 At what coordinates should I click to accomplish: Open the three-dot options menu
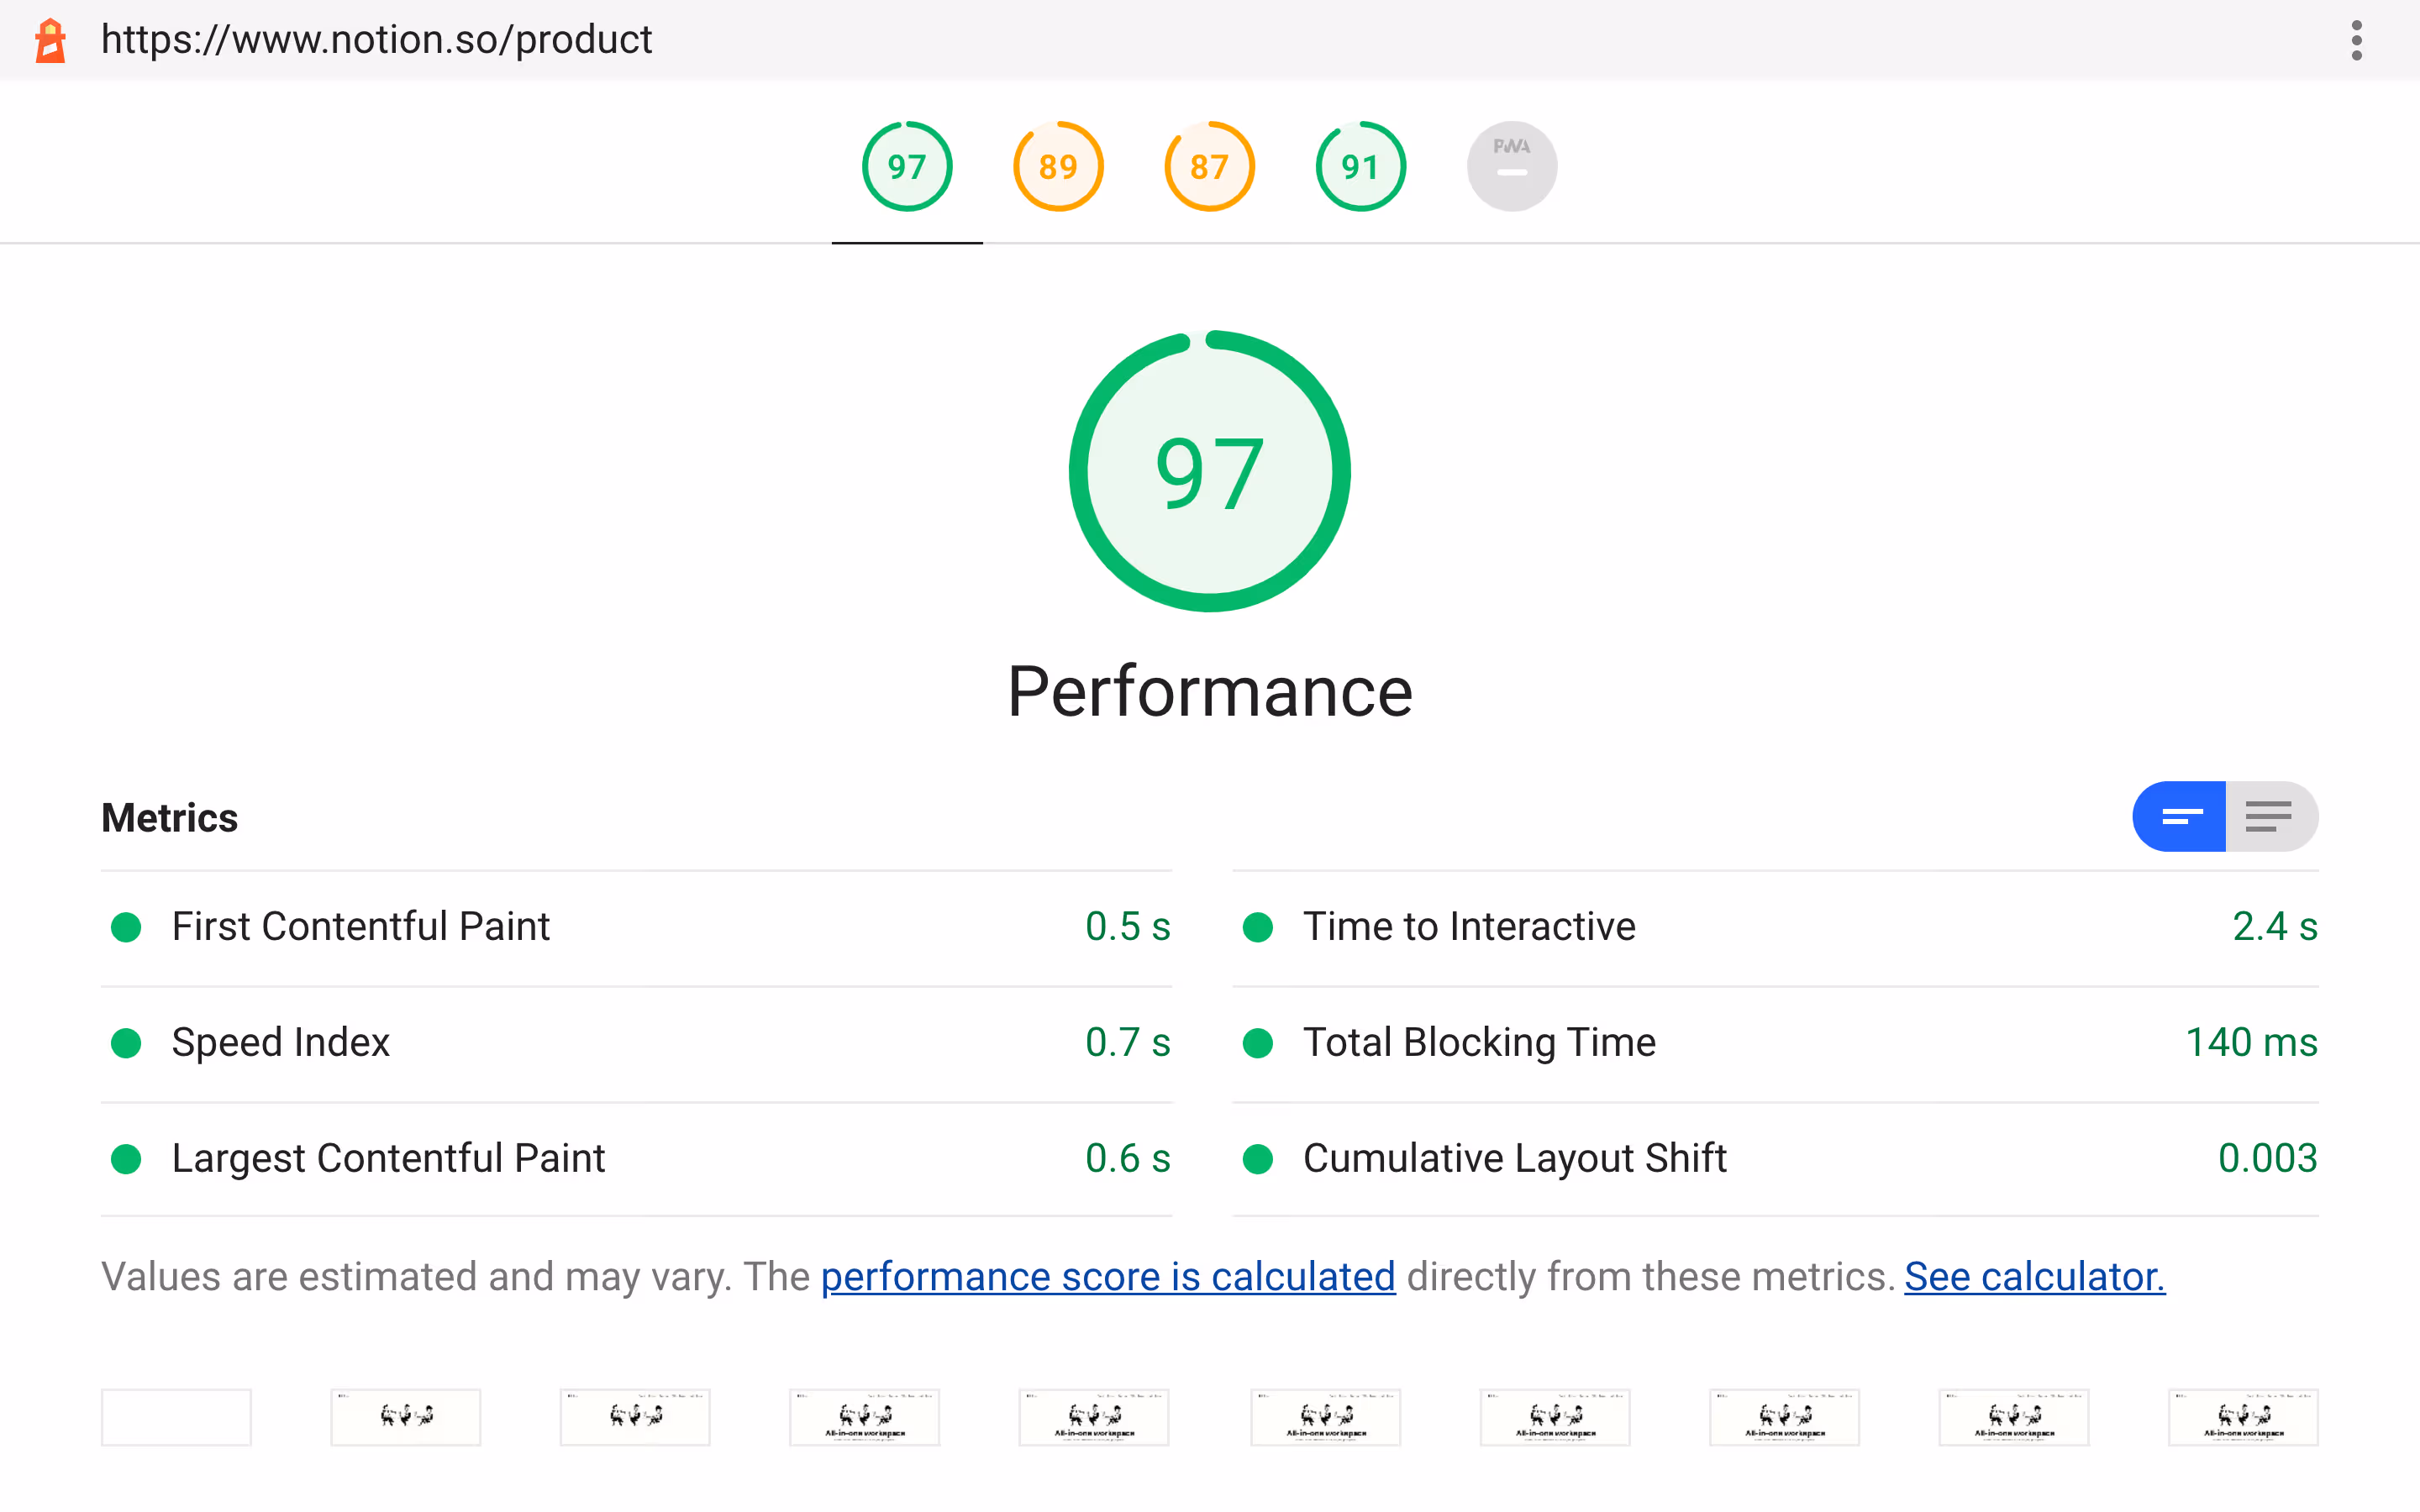click(2356, 40)
